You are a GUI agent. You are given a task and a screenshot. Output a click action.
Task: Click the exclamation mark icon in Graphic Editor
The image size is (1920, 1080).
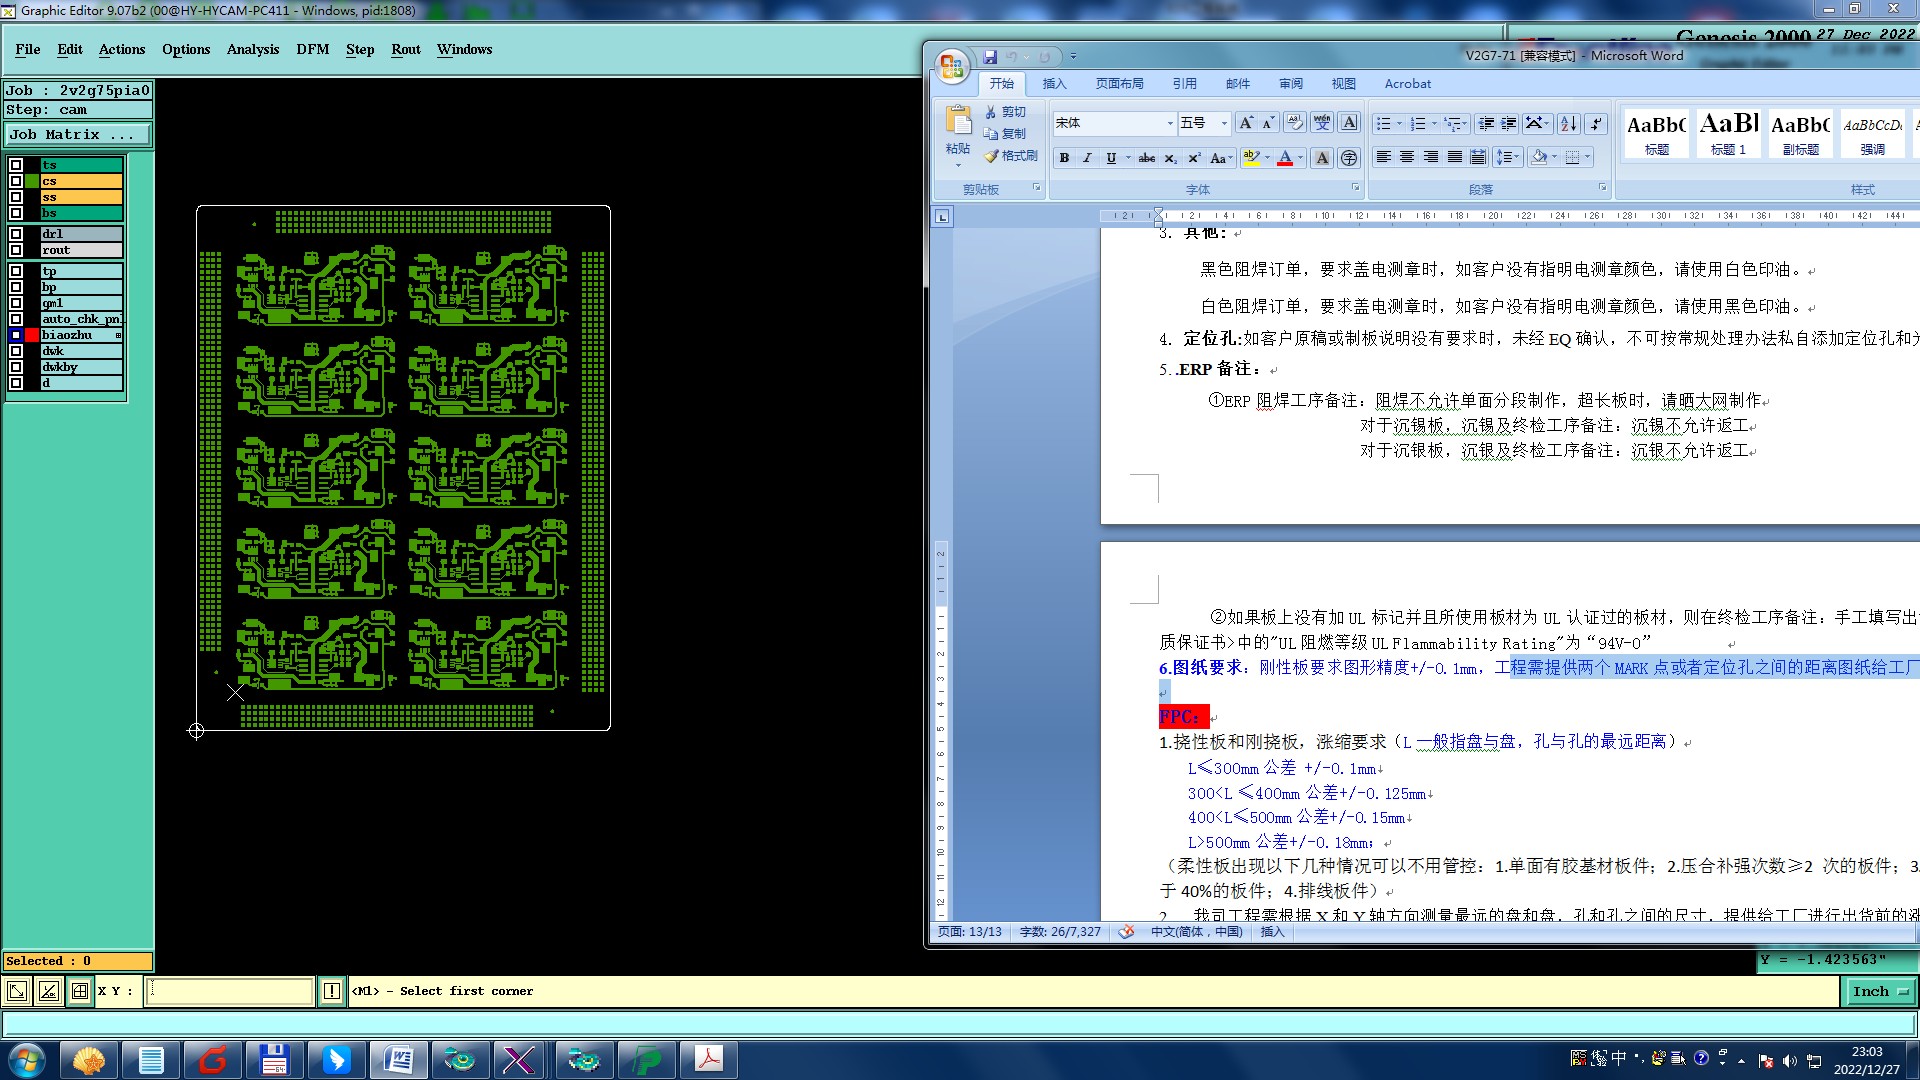332,991
